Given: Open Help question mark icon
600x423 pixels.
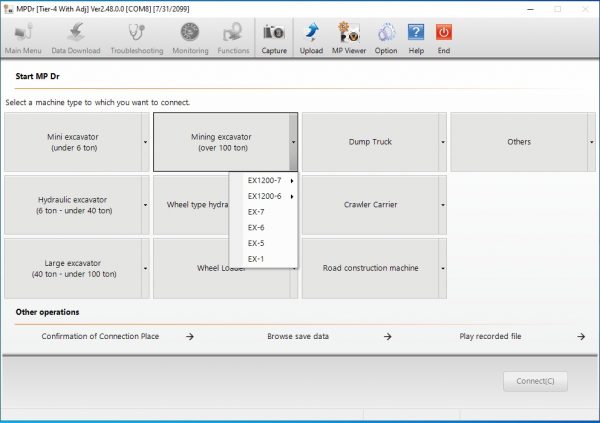Looking at the screenshot, I should tap(416, 39).
